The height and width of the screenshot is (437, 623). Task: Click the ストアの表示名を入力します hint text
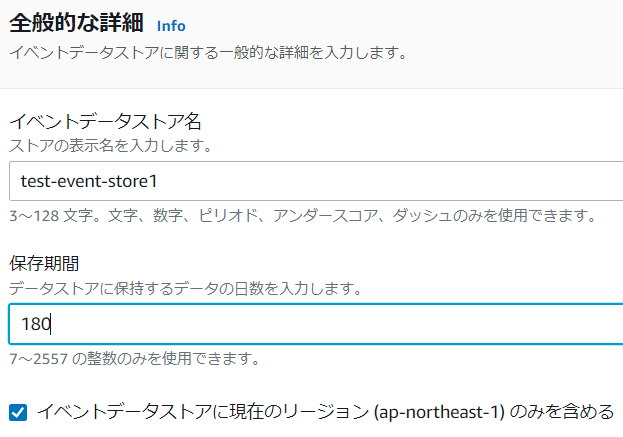(110, 146)
